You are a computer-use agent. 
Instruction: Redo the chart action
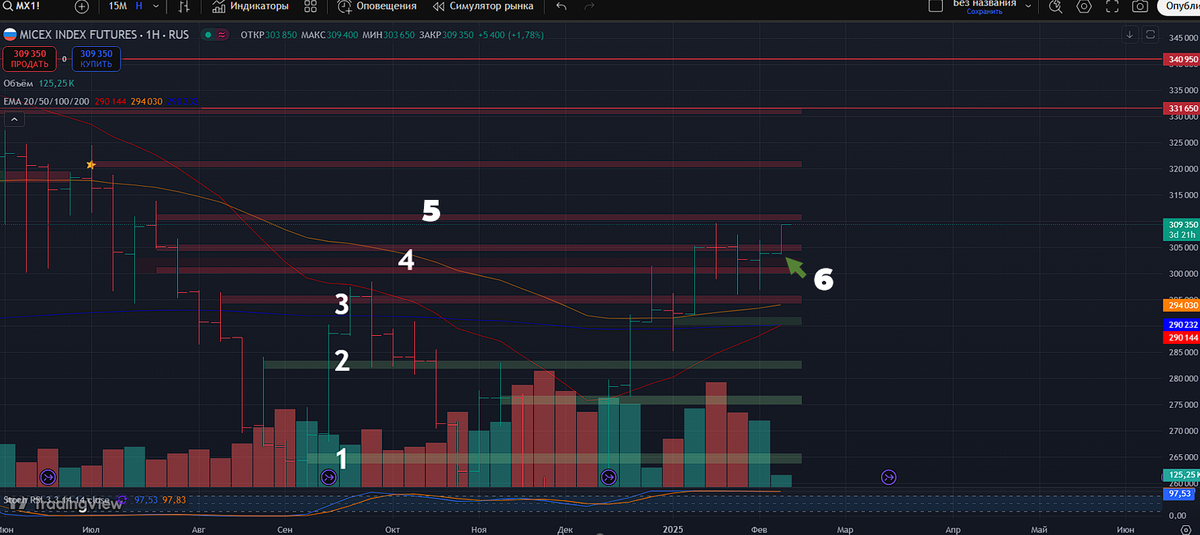click(590, 6)
